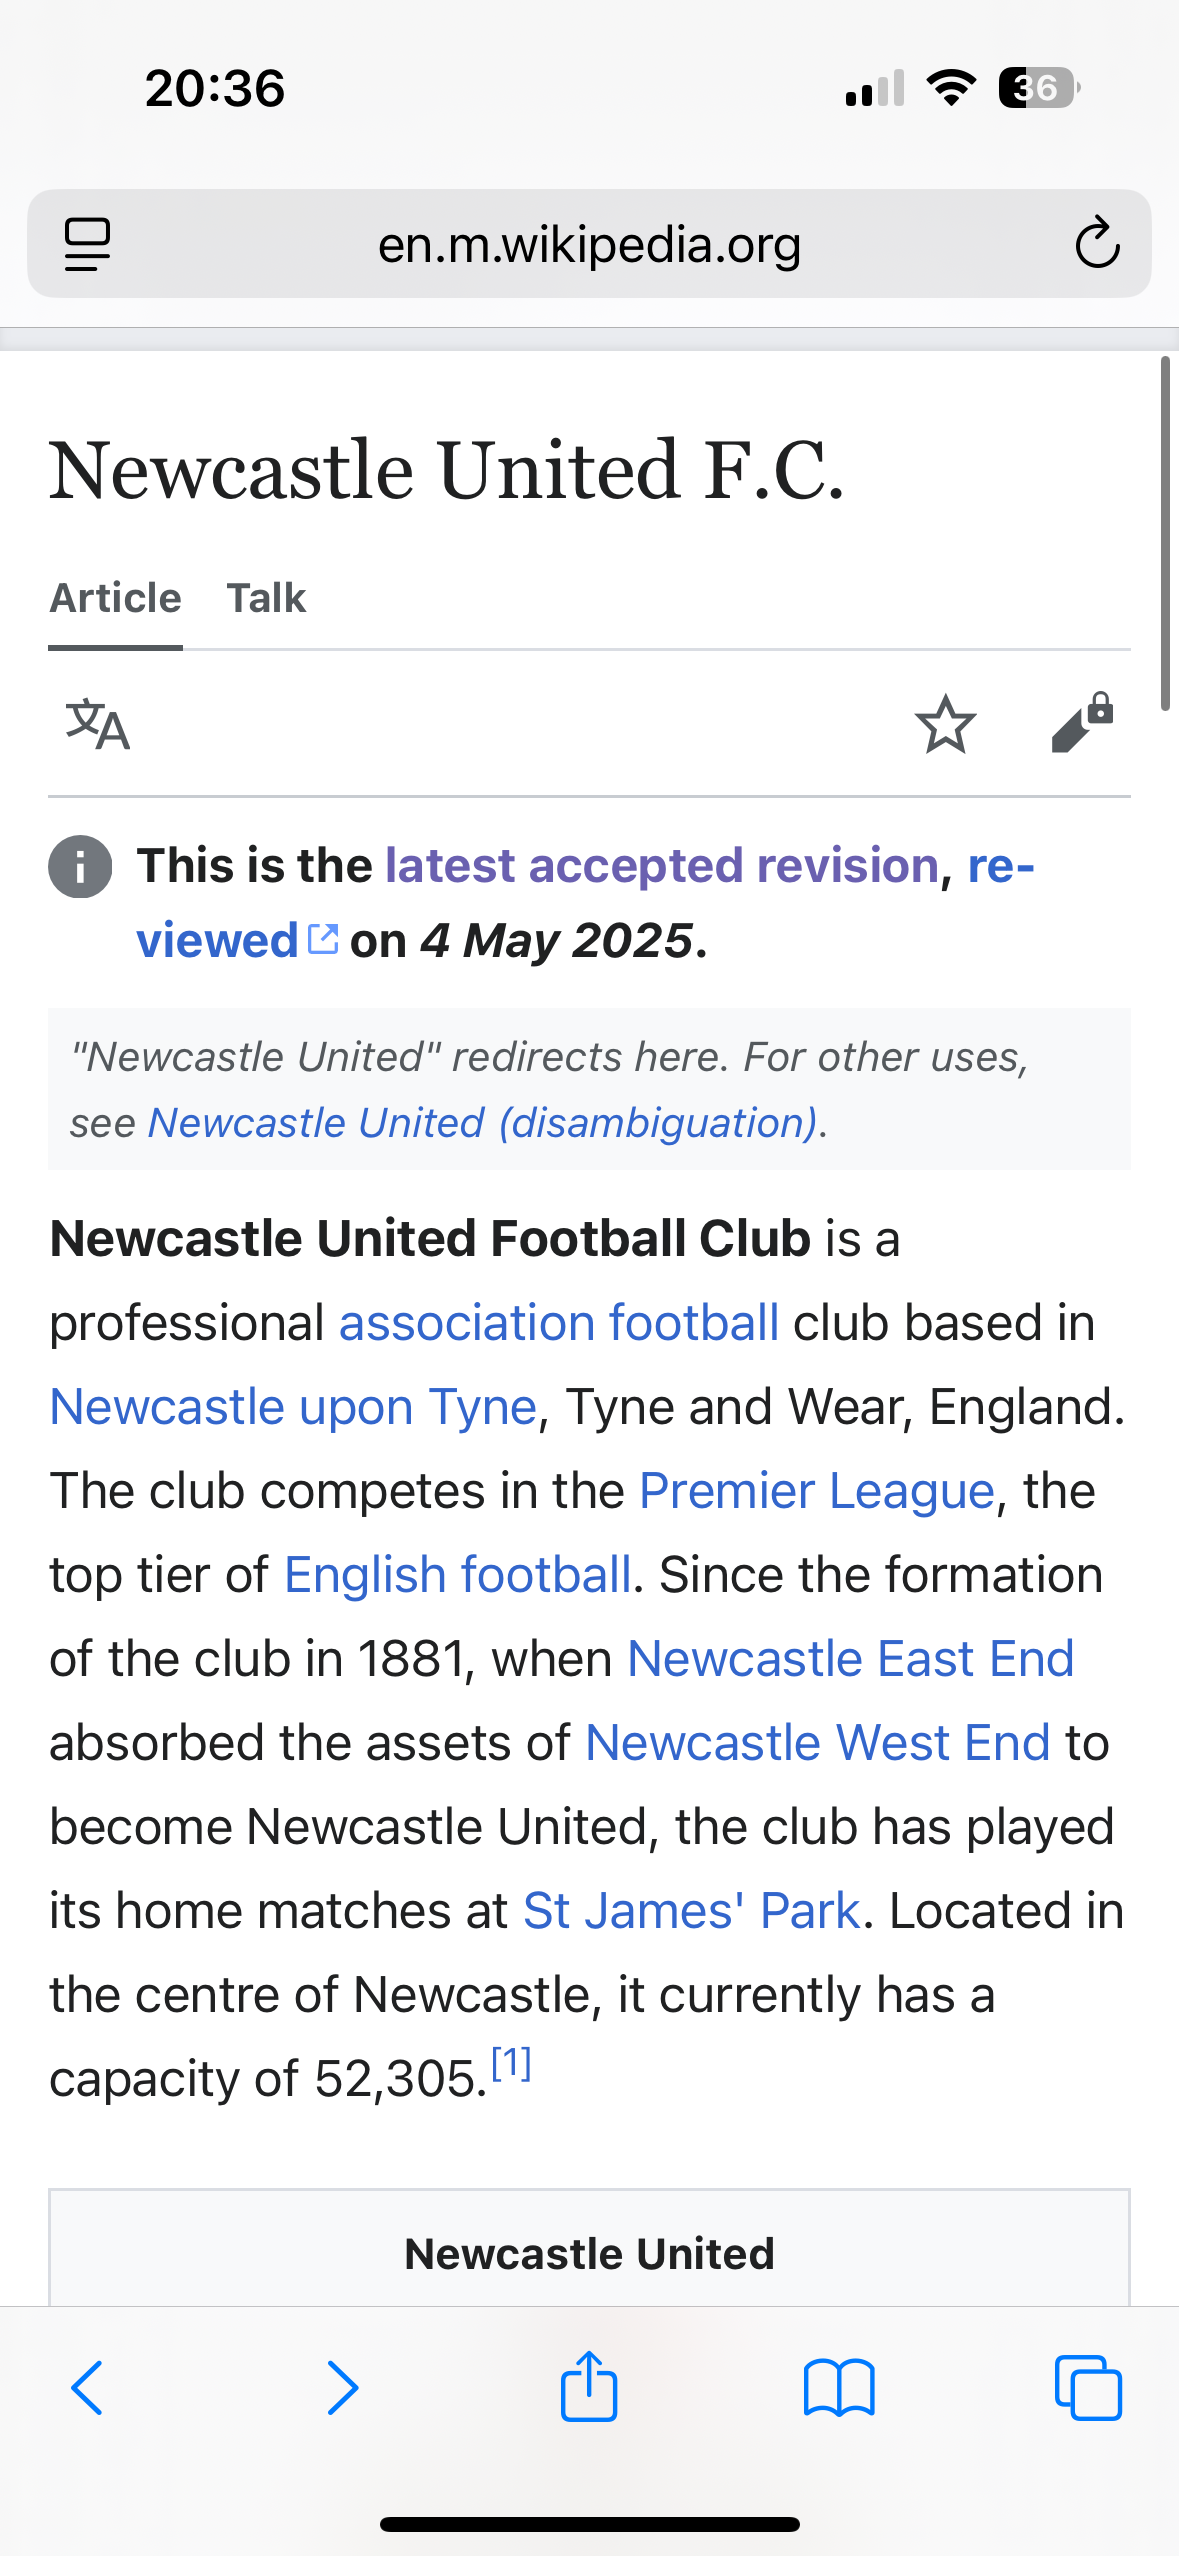Show all open Safari tabs
Image resolution: width=1179 pixels, height=2556 pixels.
tap(1088, 2388)
